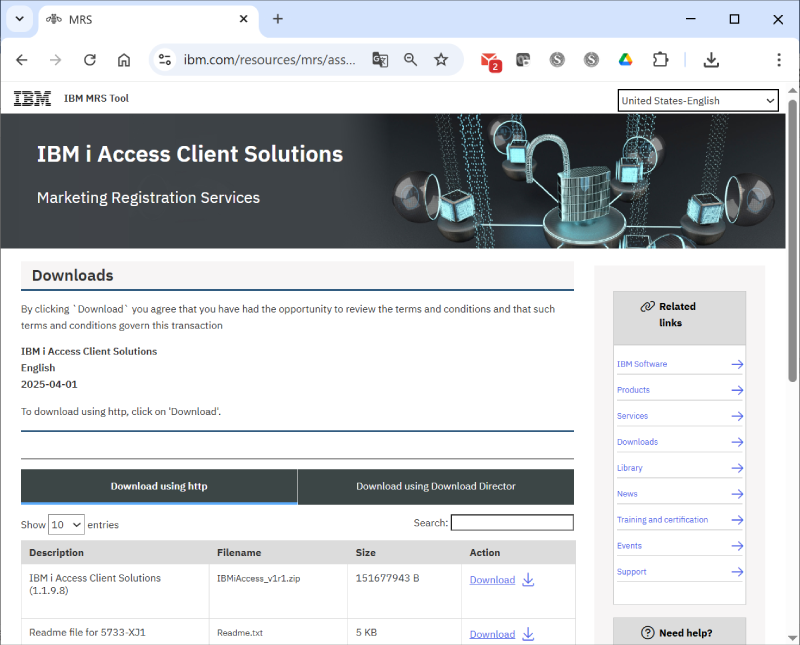Click the table Search input field

512,523
